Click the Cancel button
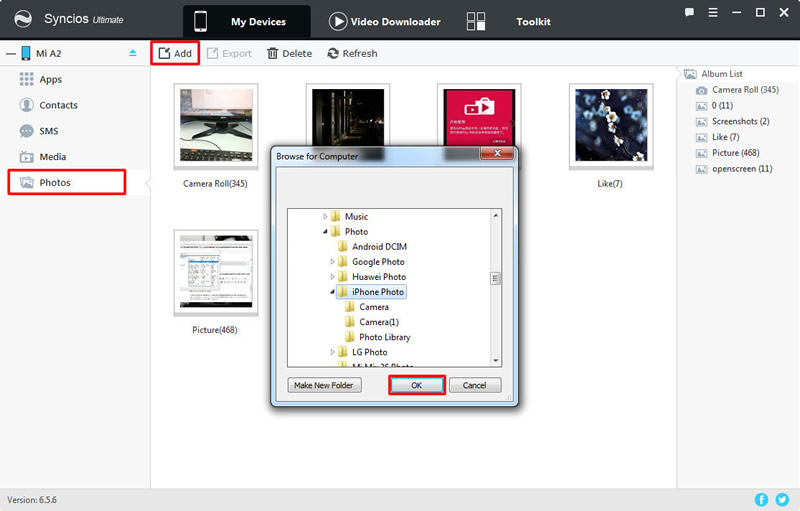This screenshot has width=800, height=511. coord(475,385)
